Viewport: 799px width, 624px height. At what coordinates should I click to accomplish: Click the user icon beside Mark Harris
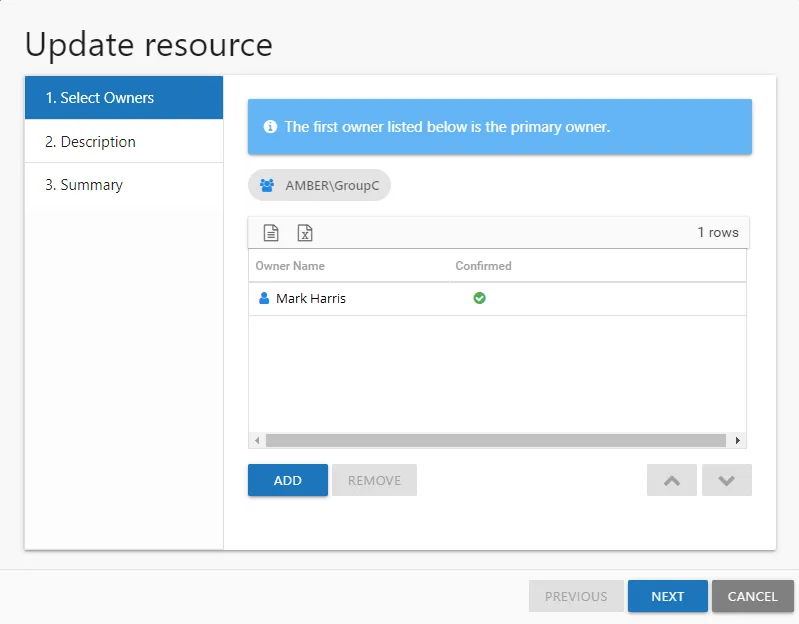point(264,298)
